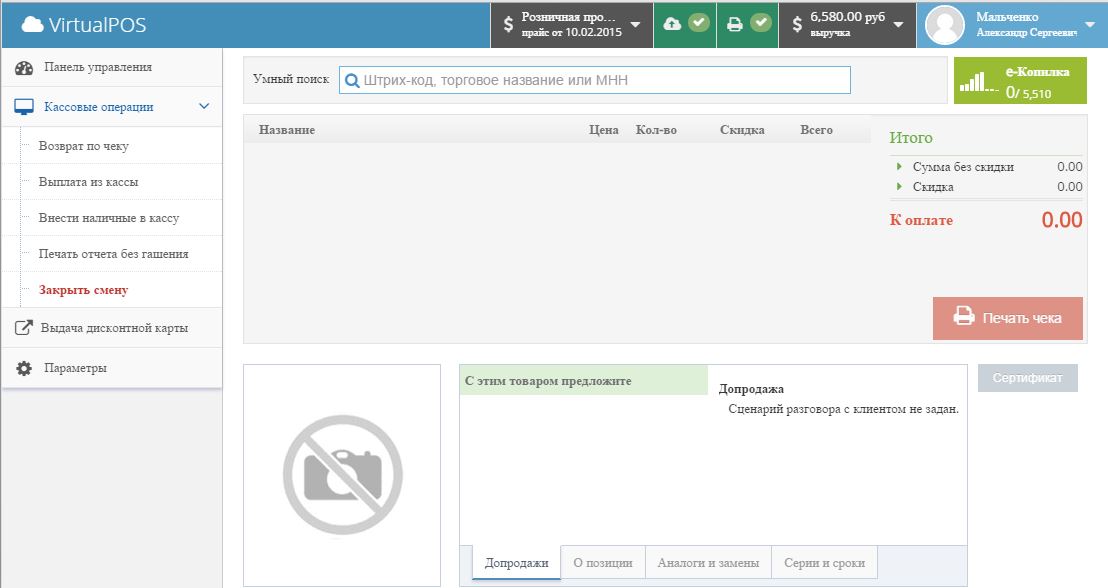Switch to the О позиции tab
Image resolution: width=1108 pixels, height=588 pixels.
click(x=604, y=561)
